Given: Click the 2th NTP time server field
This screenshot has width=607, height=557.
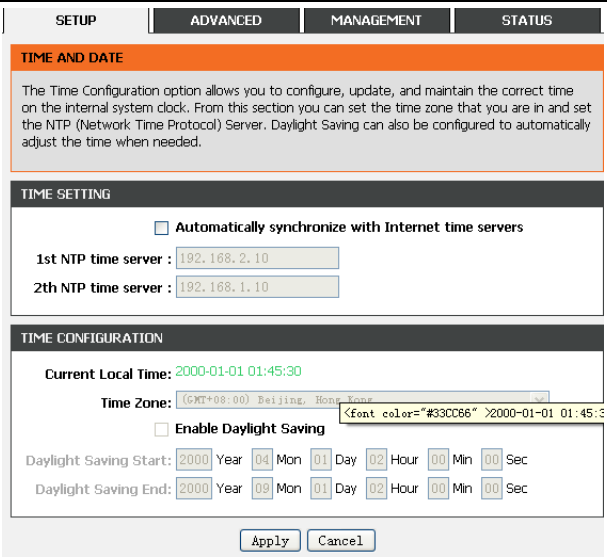Looking at the screenshot, I should [x=257, y=287].
